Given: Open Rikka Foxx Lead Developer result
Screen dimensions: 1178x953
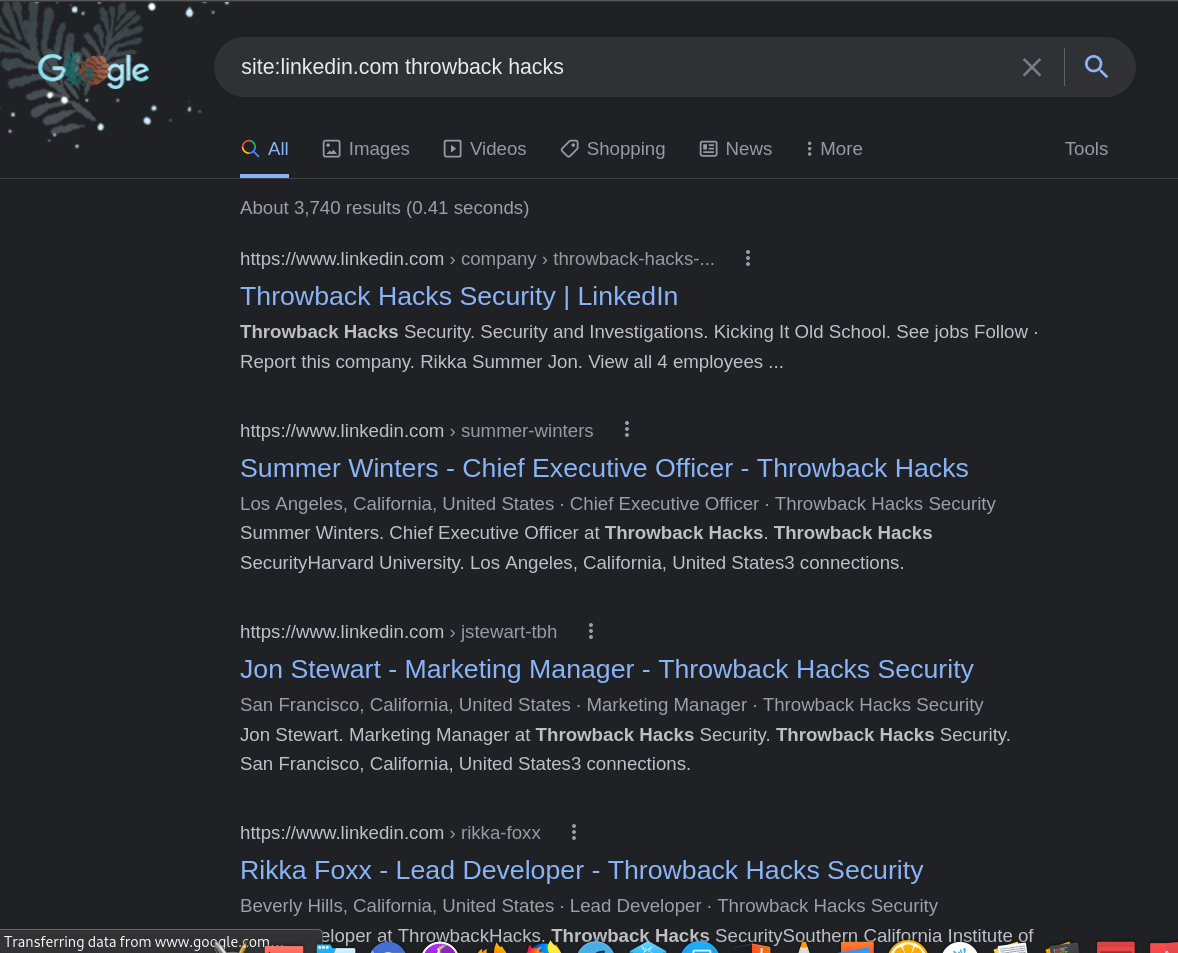Looking at the screenshot, I should pyautogui.click(x=581, y=870).
